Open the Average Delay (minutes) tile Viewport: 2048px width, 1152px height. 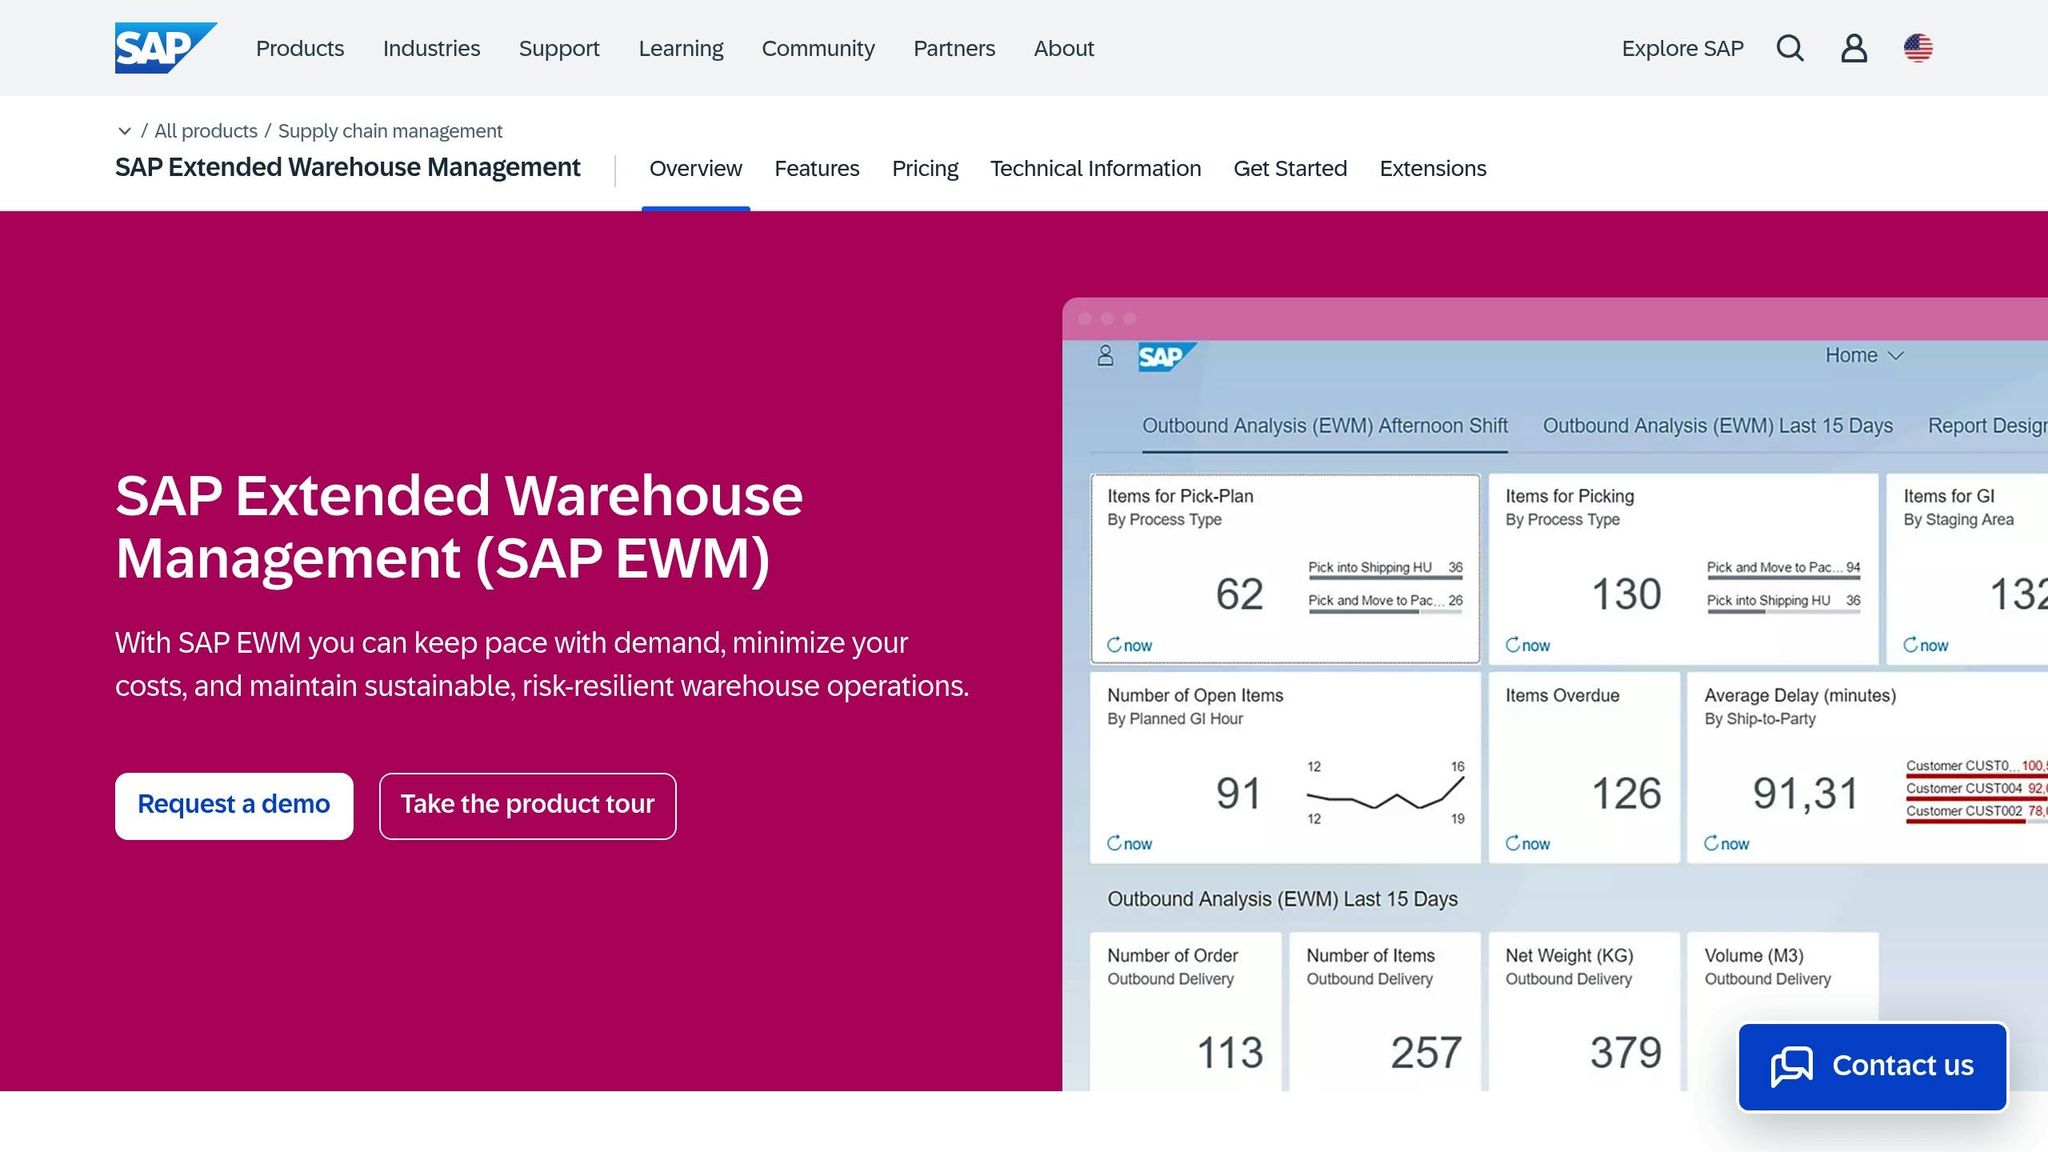[1868, 767]
